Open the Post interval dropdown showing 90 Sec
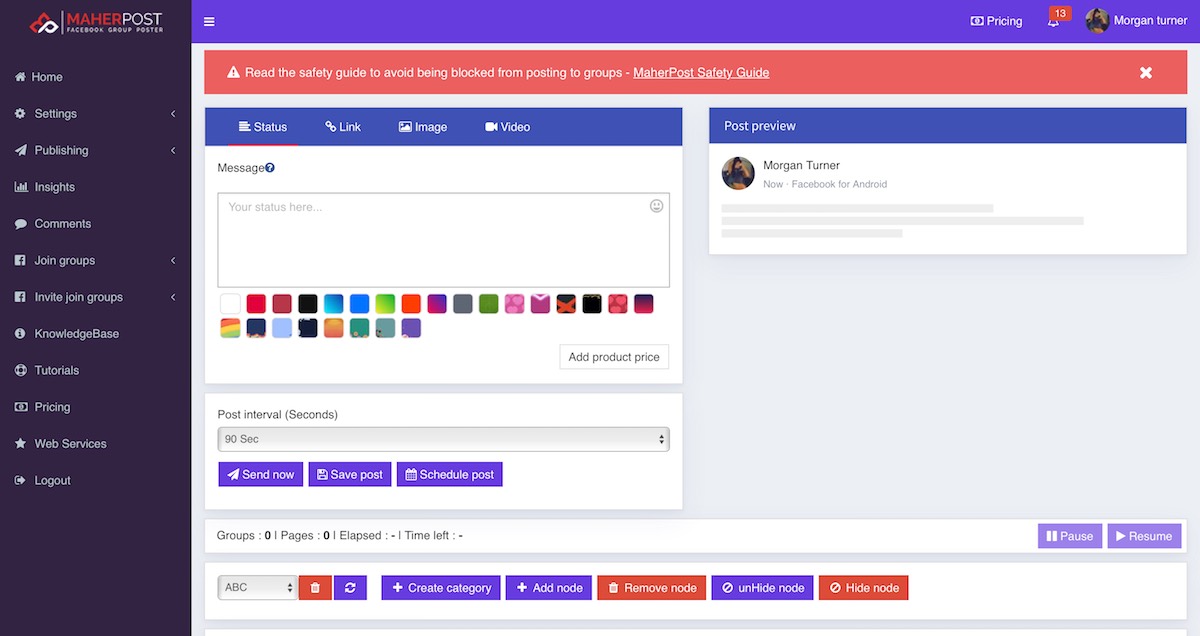The image size is (1200, 636). [x=443, y=439]
